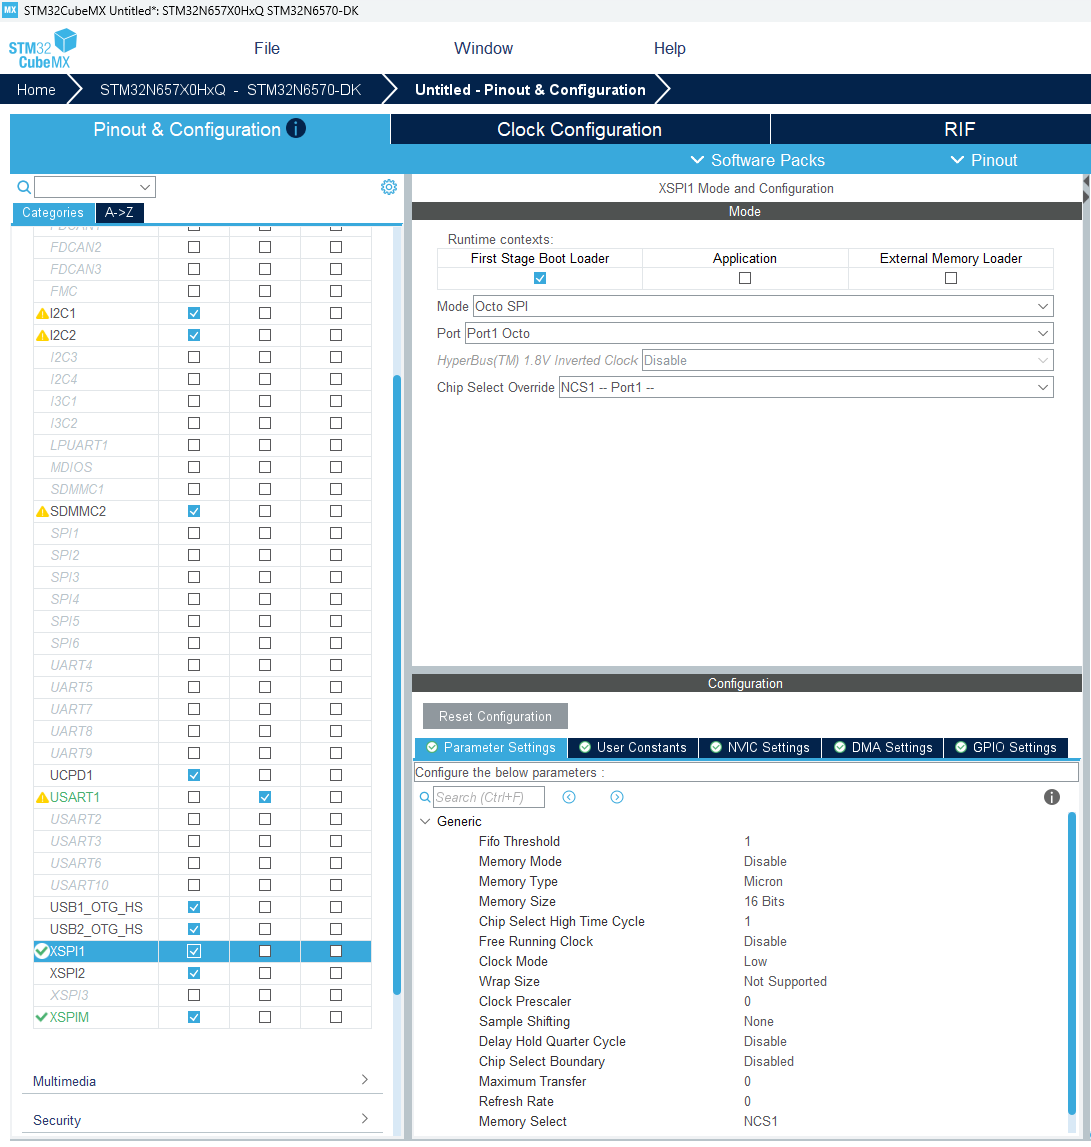Click the warning icon beside I2C1
Image resolution: width=1091 pixels, height=1147 pixels.
click(42, 314)
